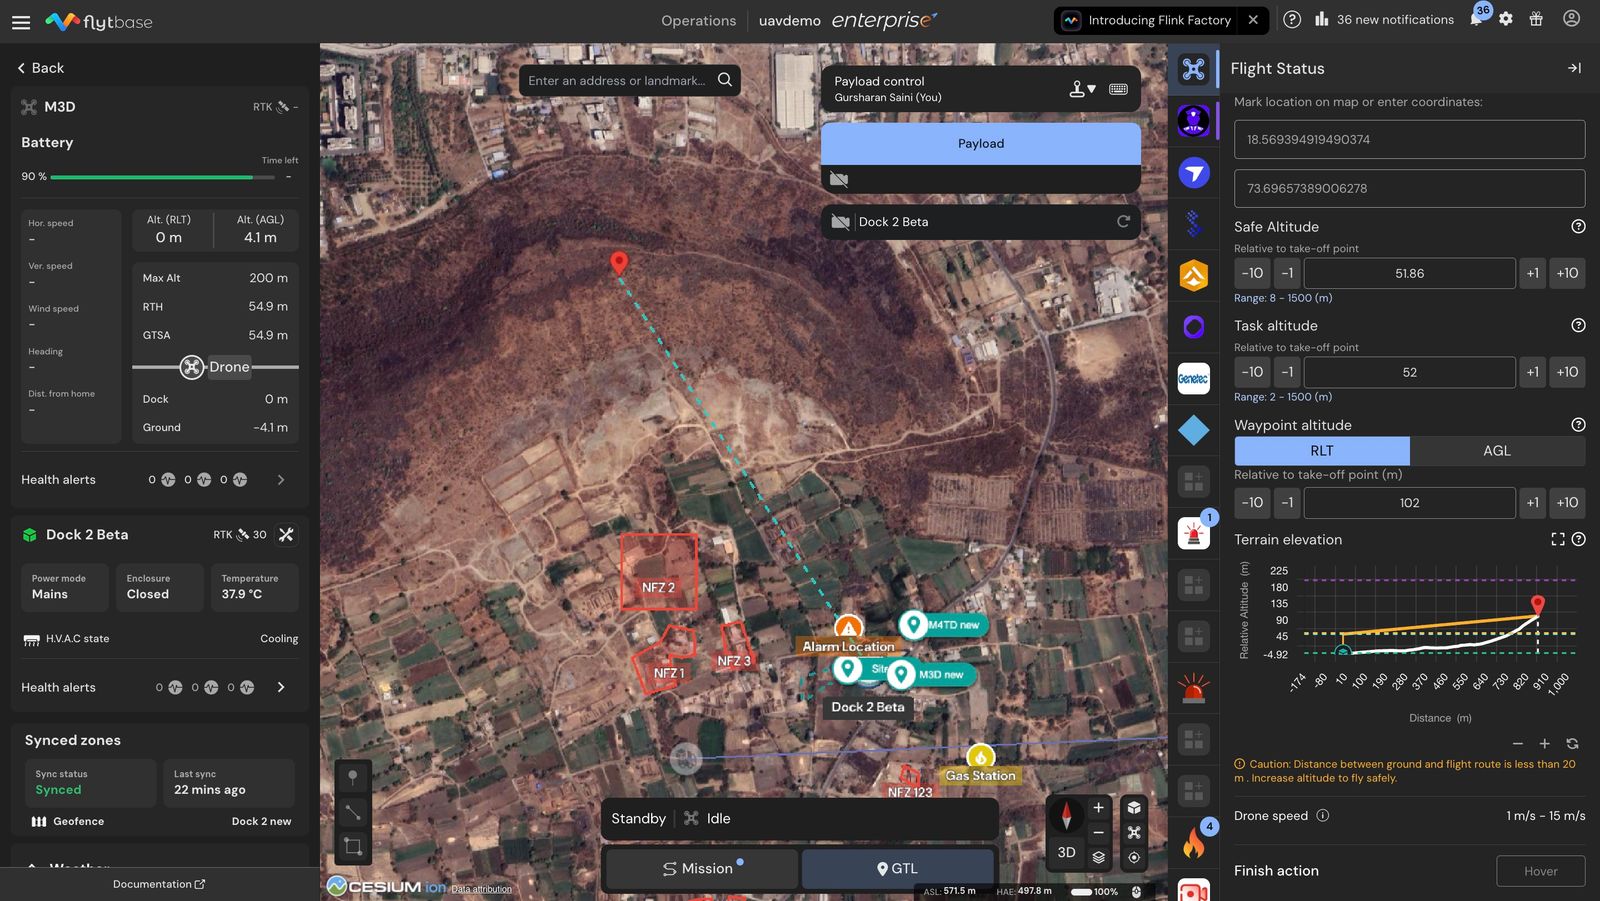Screen dimensions: 1600x901
Task: Increase Waypoint altitude by 1
Action: click(1532, 503)
